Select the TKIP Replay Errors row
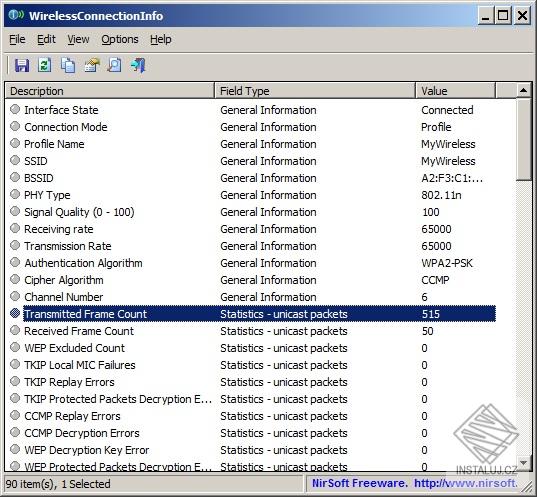The height and width of the screenshot is (497, 537). coord(252,382)
